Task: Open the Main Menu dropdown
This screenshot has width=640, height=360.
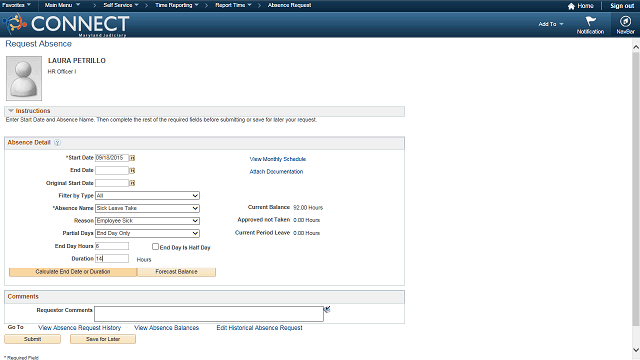Action: (x=62, y=5)
